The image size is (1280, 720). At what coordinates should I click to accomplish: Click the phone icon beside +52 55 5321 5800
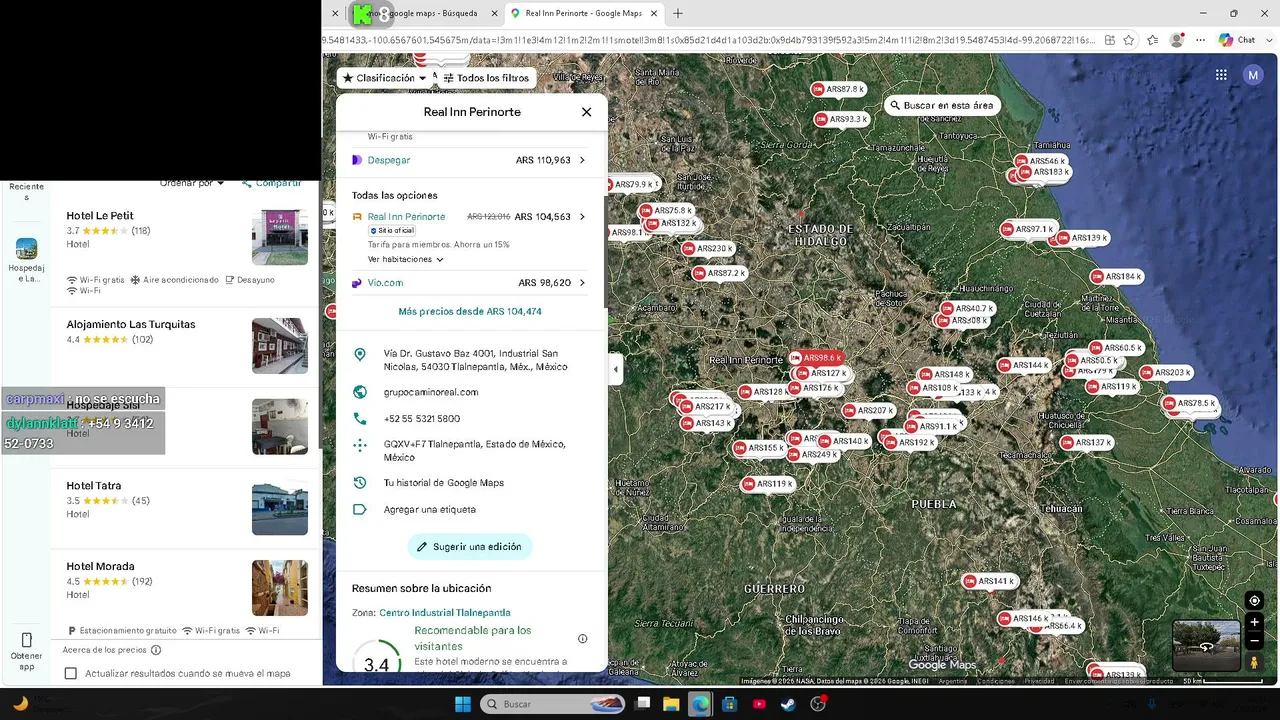[360, 419]
